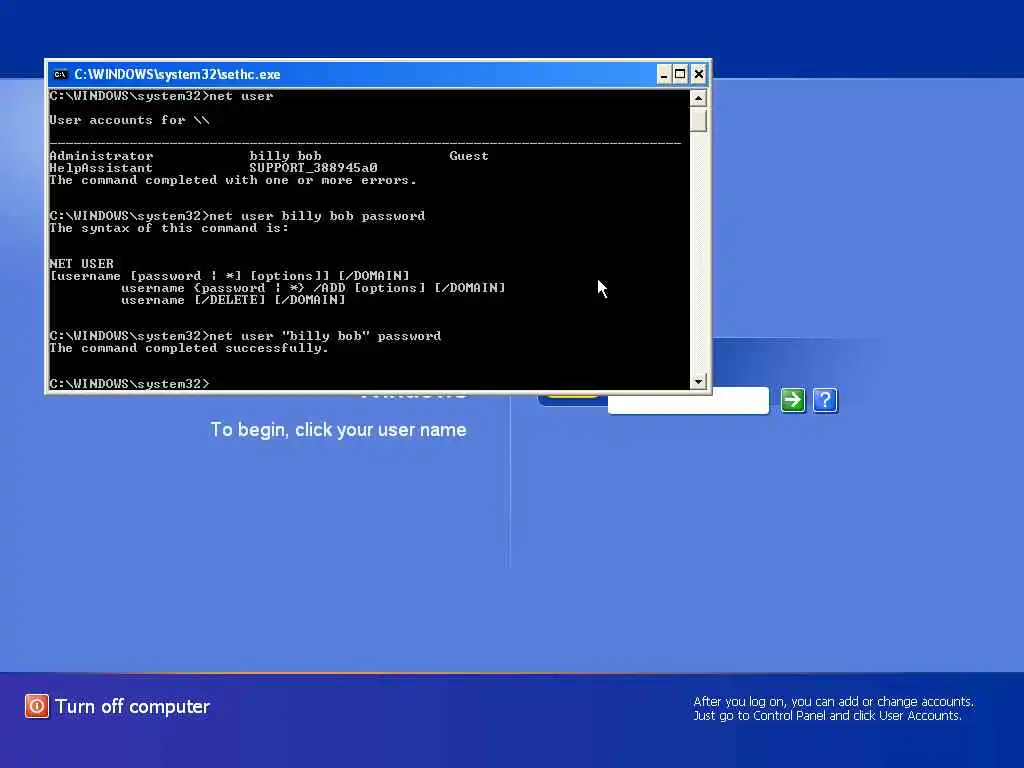Click the password input field on login screen
1024x768 pixels.
click(x=688, y=401)
